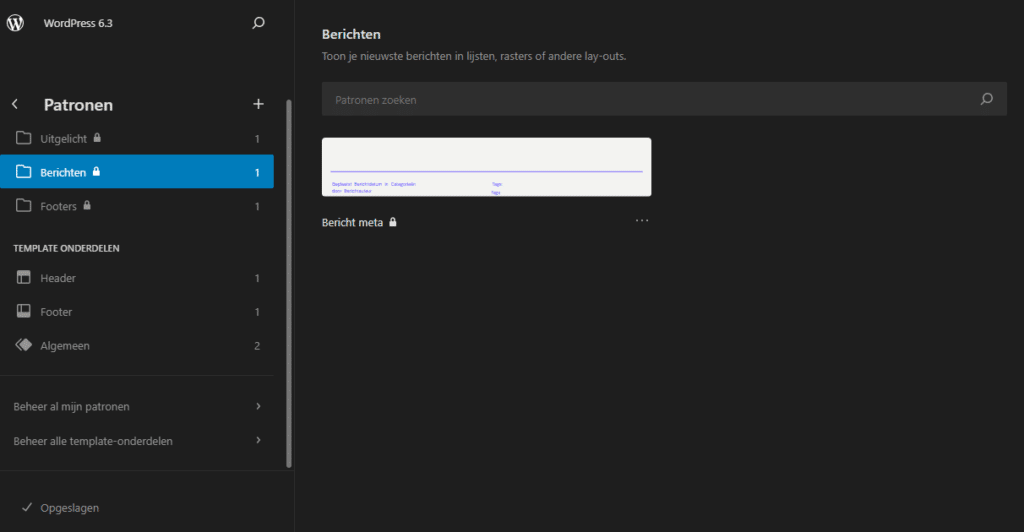Expand Beheer al mijn patronen chevron
Screen dimensions: 1024x532
click(x=258, y=406)
